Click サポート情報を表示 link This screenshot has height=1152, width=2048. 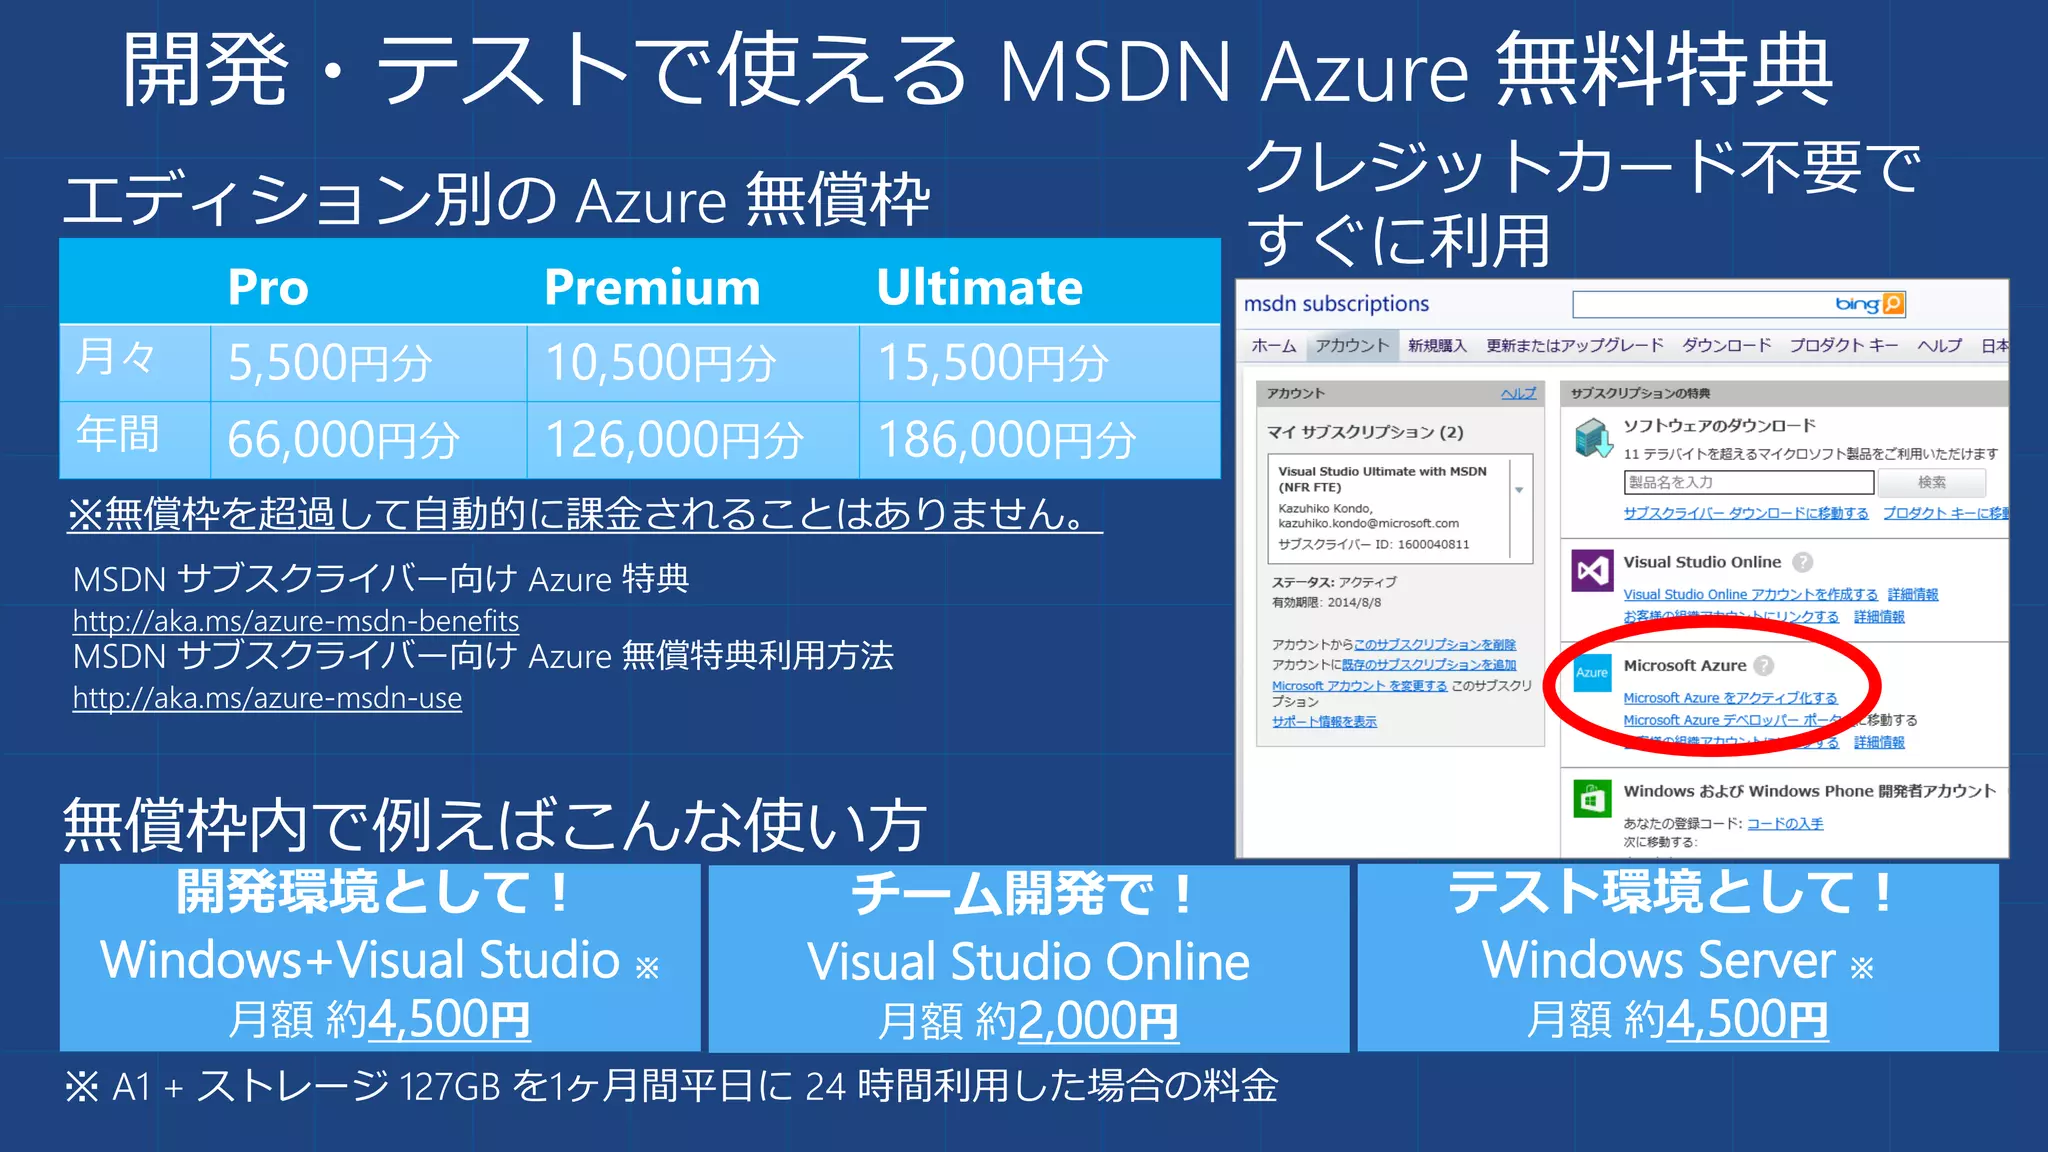click(1324, 722)
